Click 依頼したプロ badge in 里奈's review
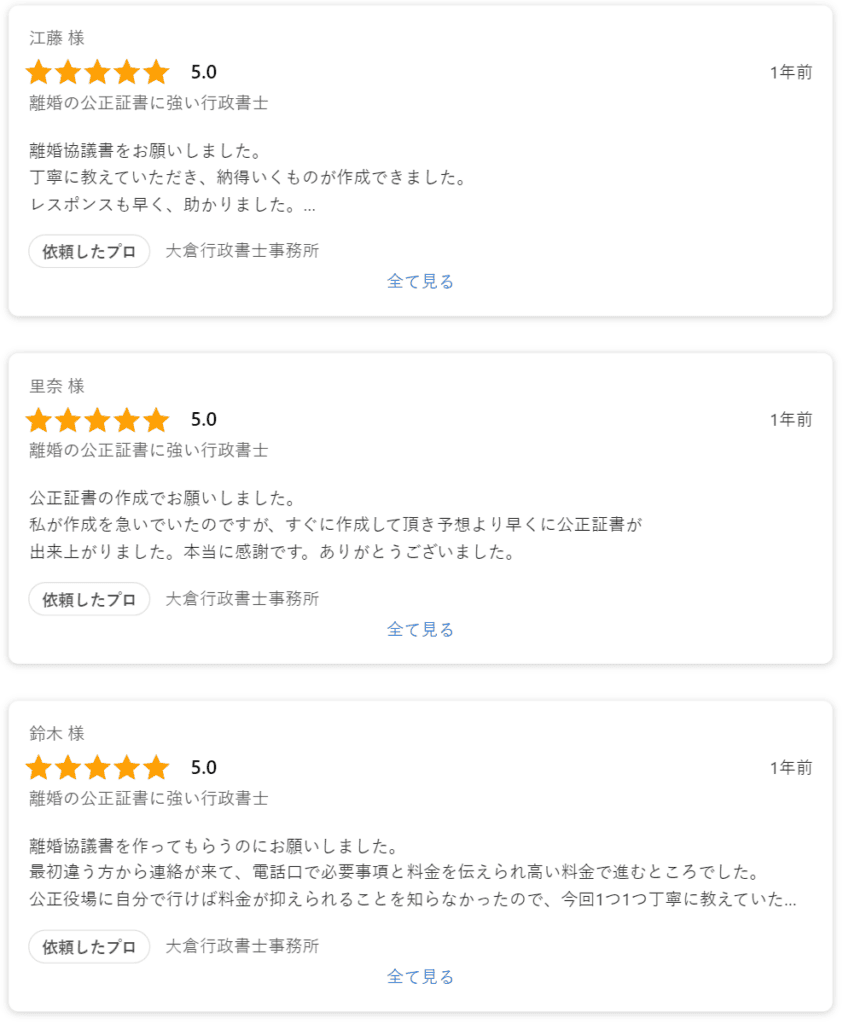 (x=89, y=599)
